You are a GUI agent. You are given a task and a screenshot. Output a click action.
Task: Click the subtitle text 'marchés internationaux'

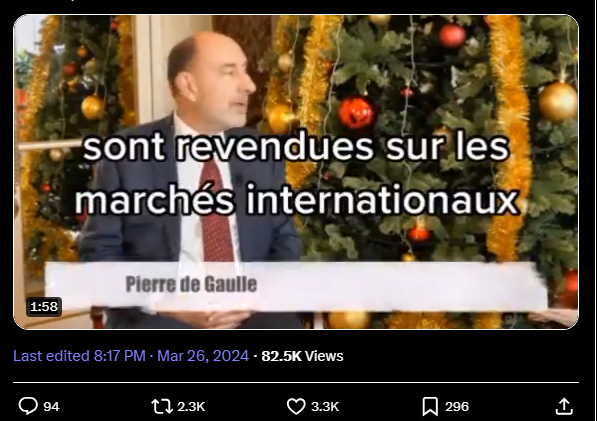297,199
